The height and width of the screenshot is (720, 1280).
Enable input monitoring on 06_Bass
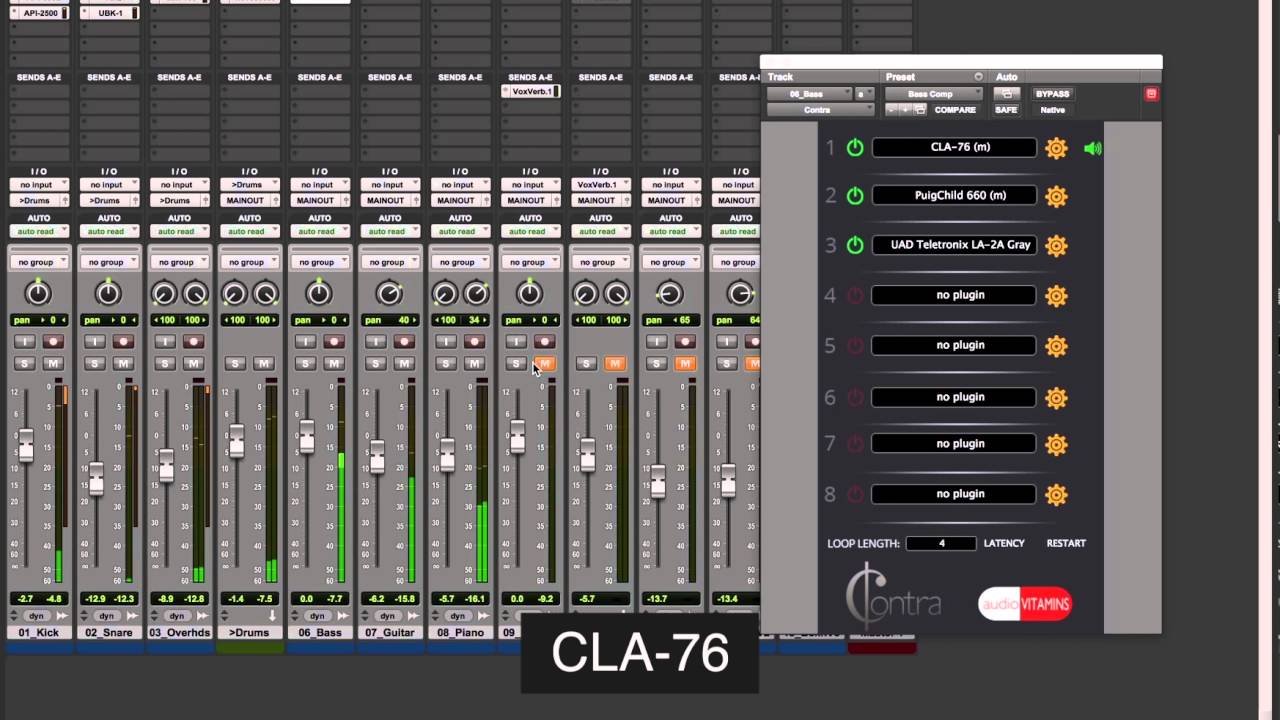point(305,342)
